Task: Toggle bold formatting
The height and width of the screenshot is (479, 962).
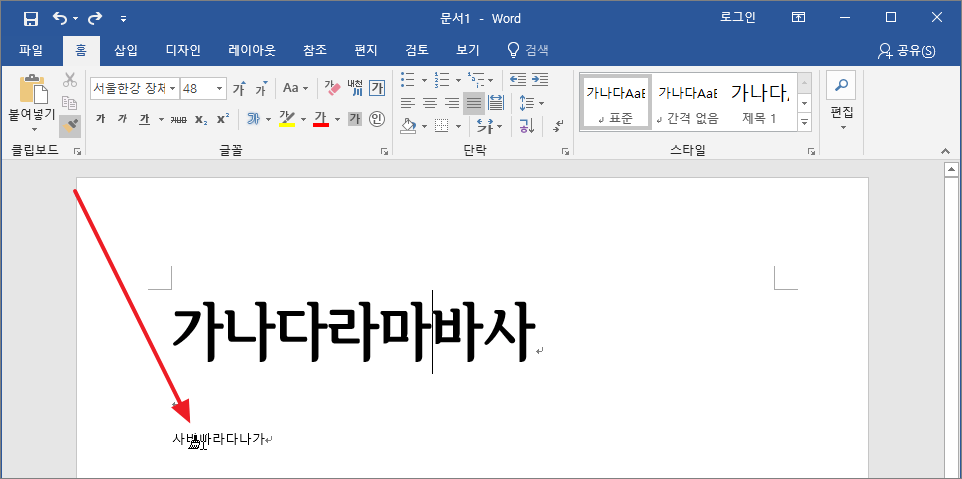Action: pyautogui.click(x=100, y=119)
